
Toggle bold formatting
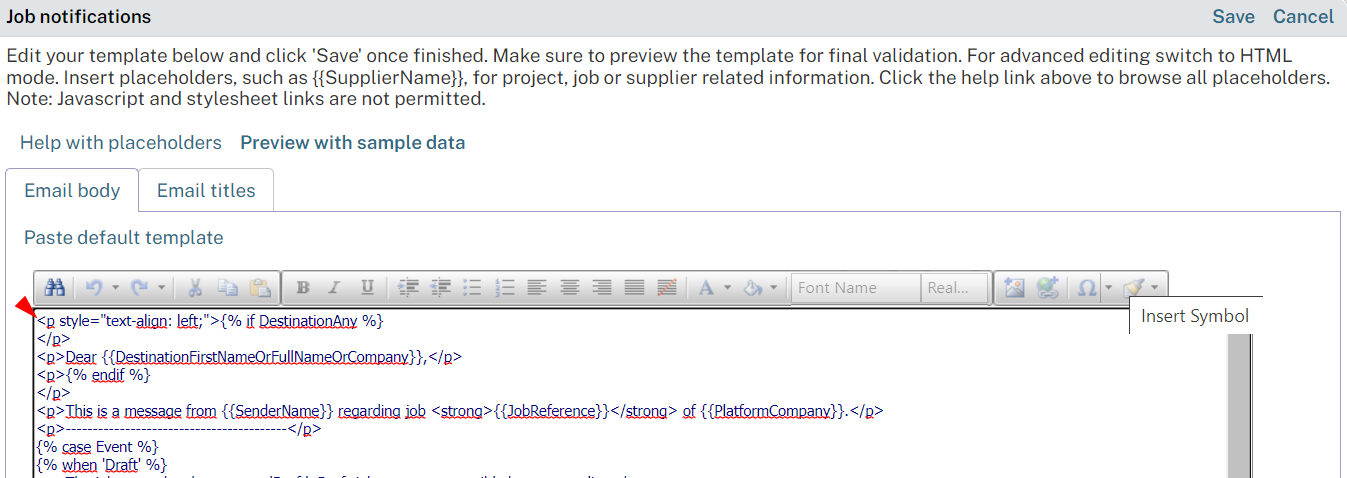coord(302,288)
